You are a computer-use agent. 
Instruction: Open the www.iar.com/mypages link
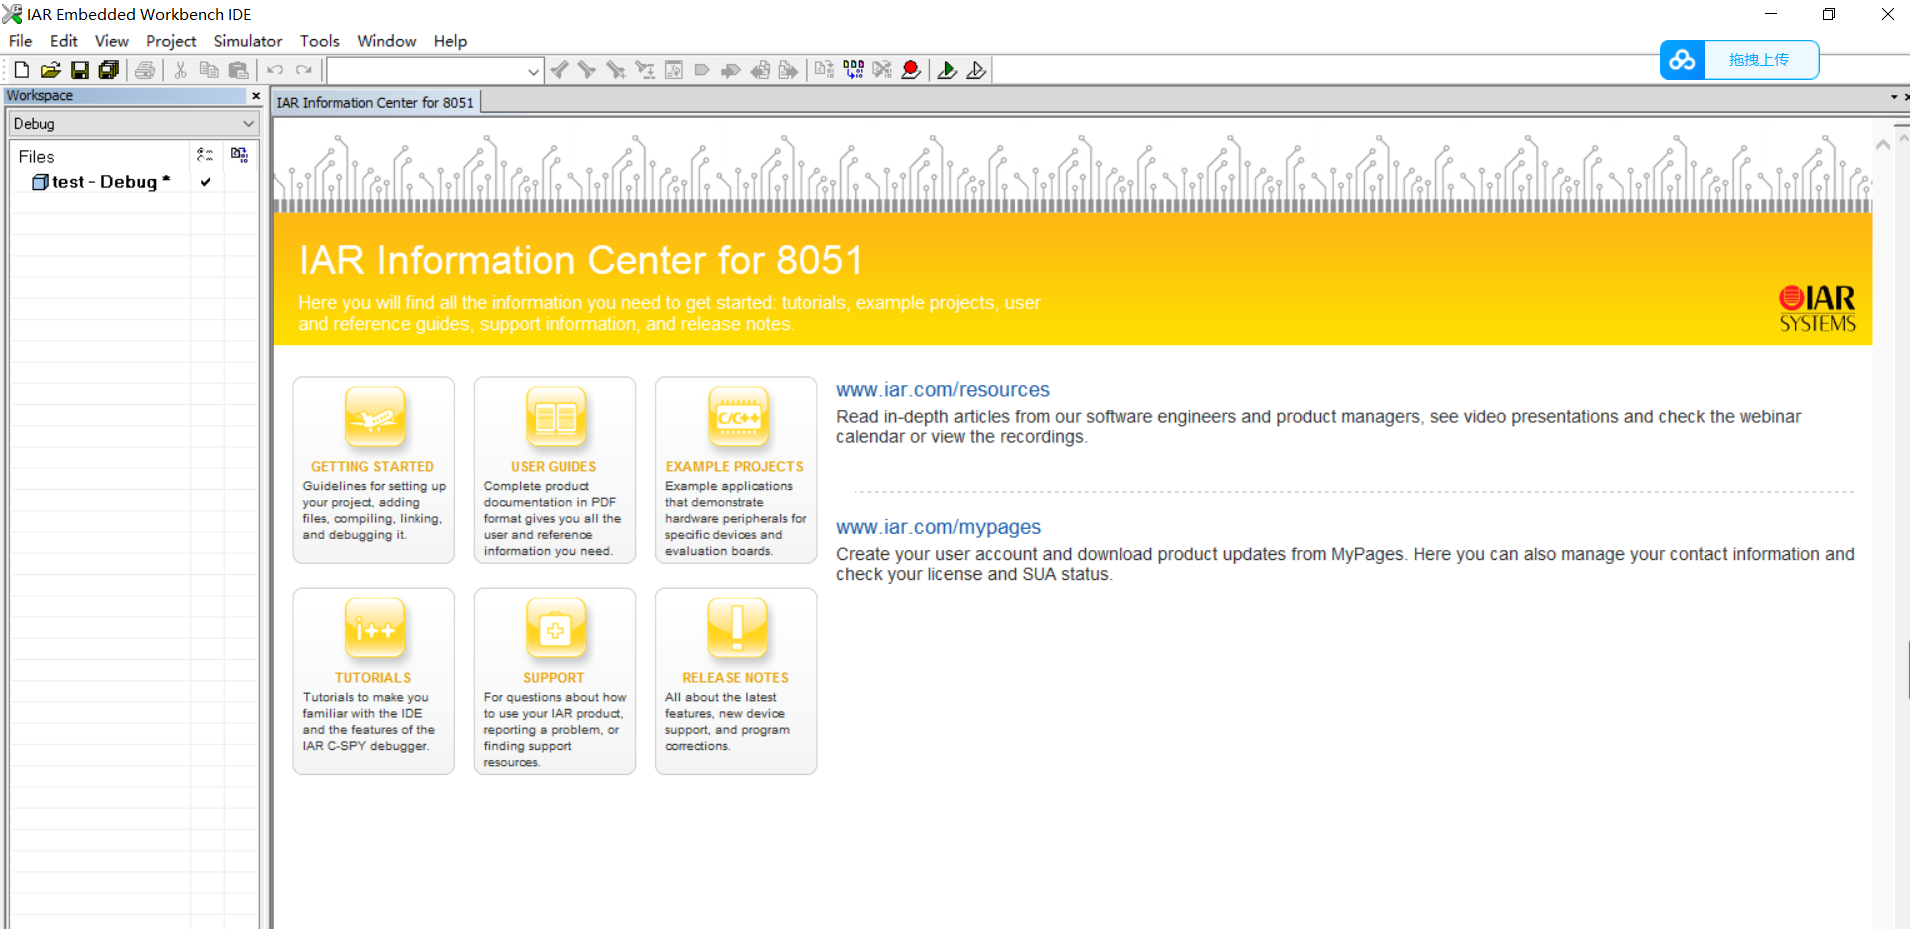coord(938,527)
